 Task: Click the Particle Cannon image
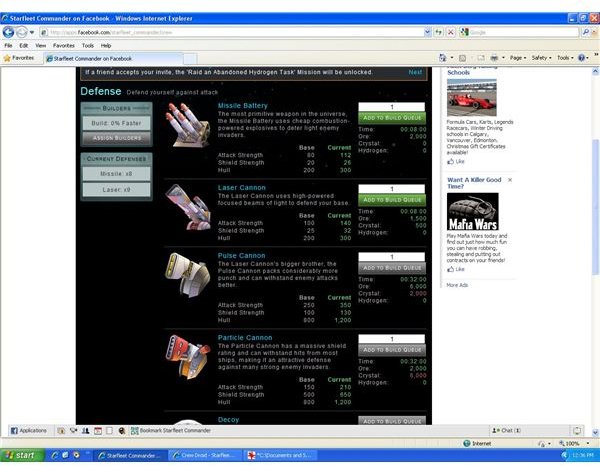pos(188,357)
